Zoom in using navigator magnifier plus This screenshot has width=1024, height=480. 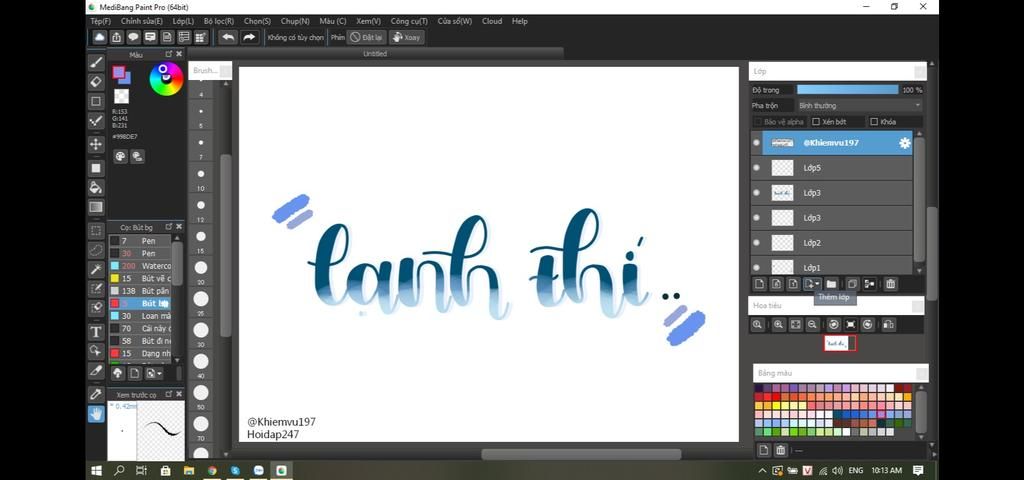pos(778,325)
